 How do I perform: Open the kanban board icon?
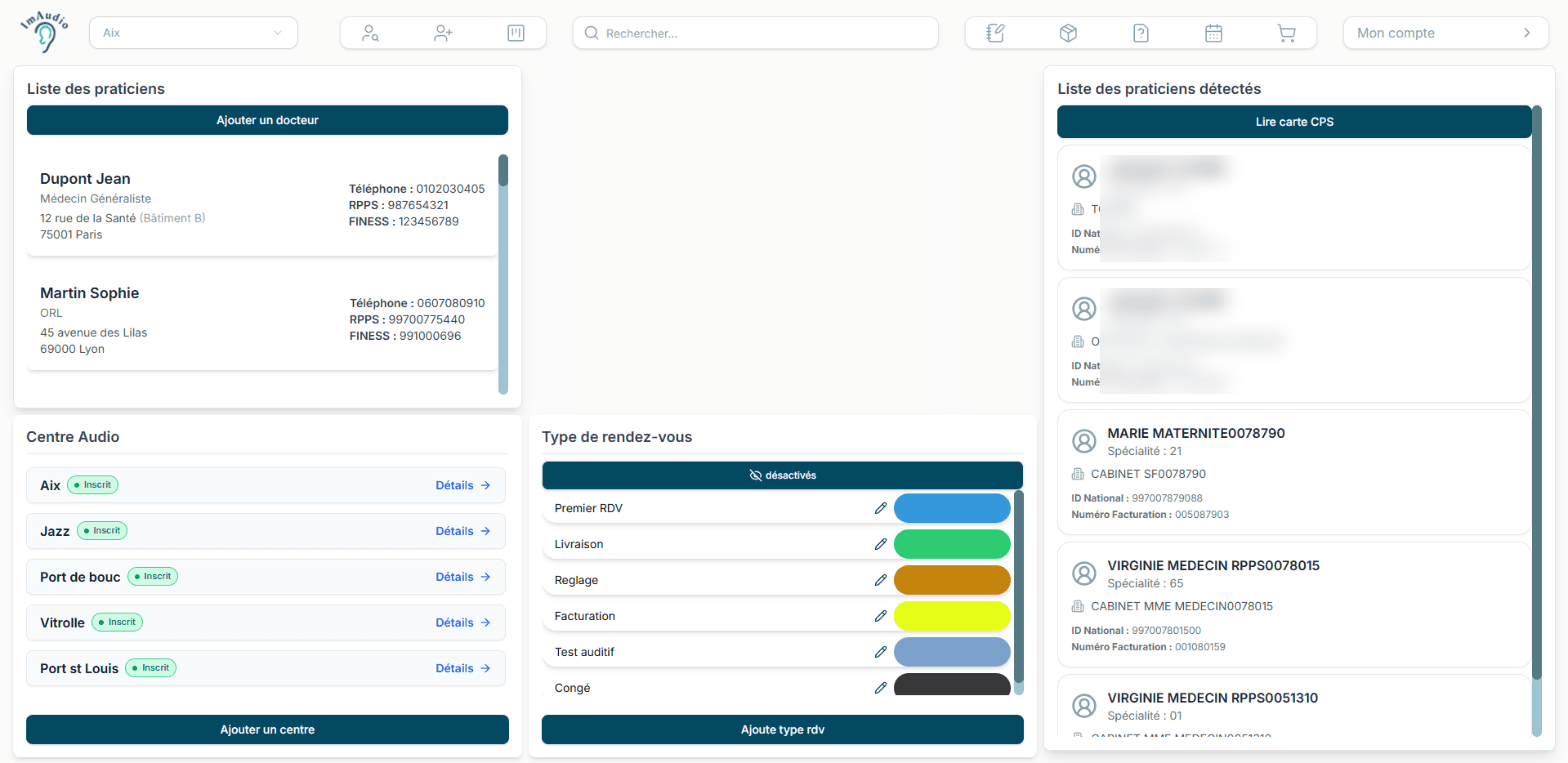(516, 33)
